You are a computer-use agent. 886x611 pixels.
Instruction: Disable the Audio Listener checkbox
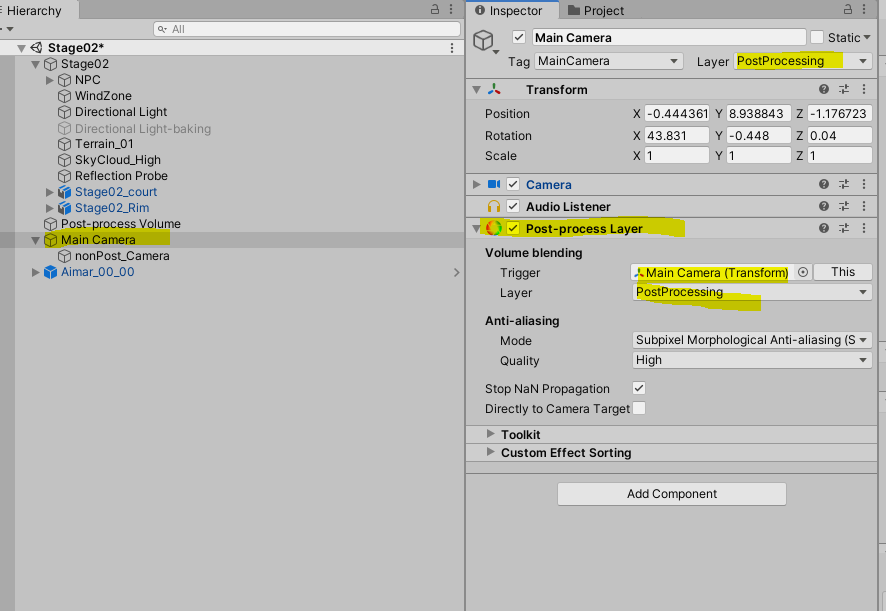point(513,206)
